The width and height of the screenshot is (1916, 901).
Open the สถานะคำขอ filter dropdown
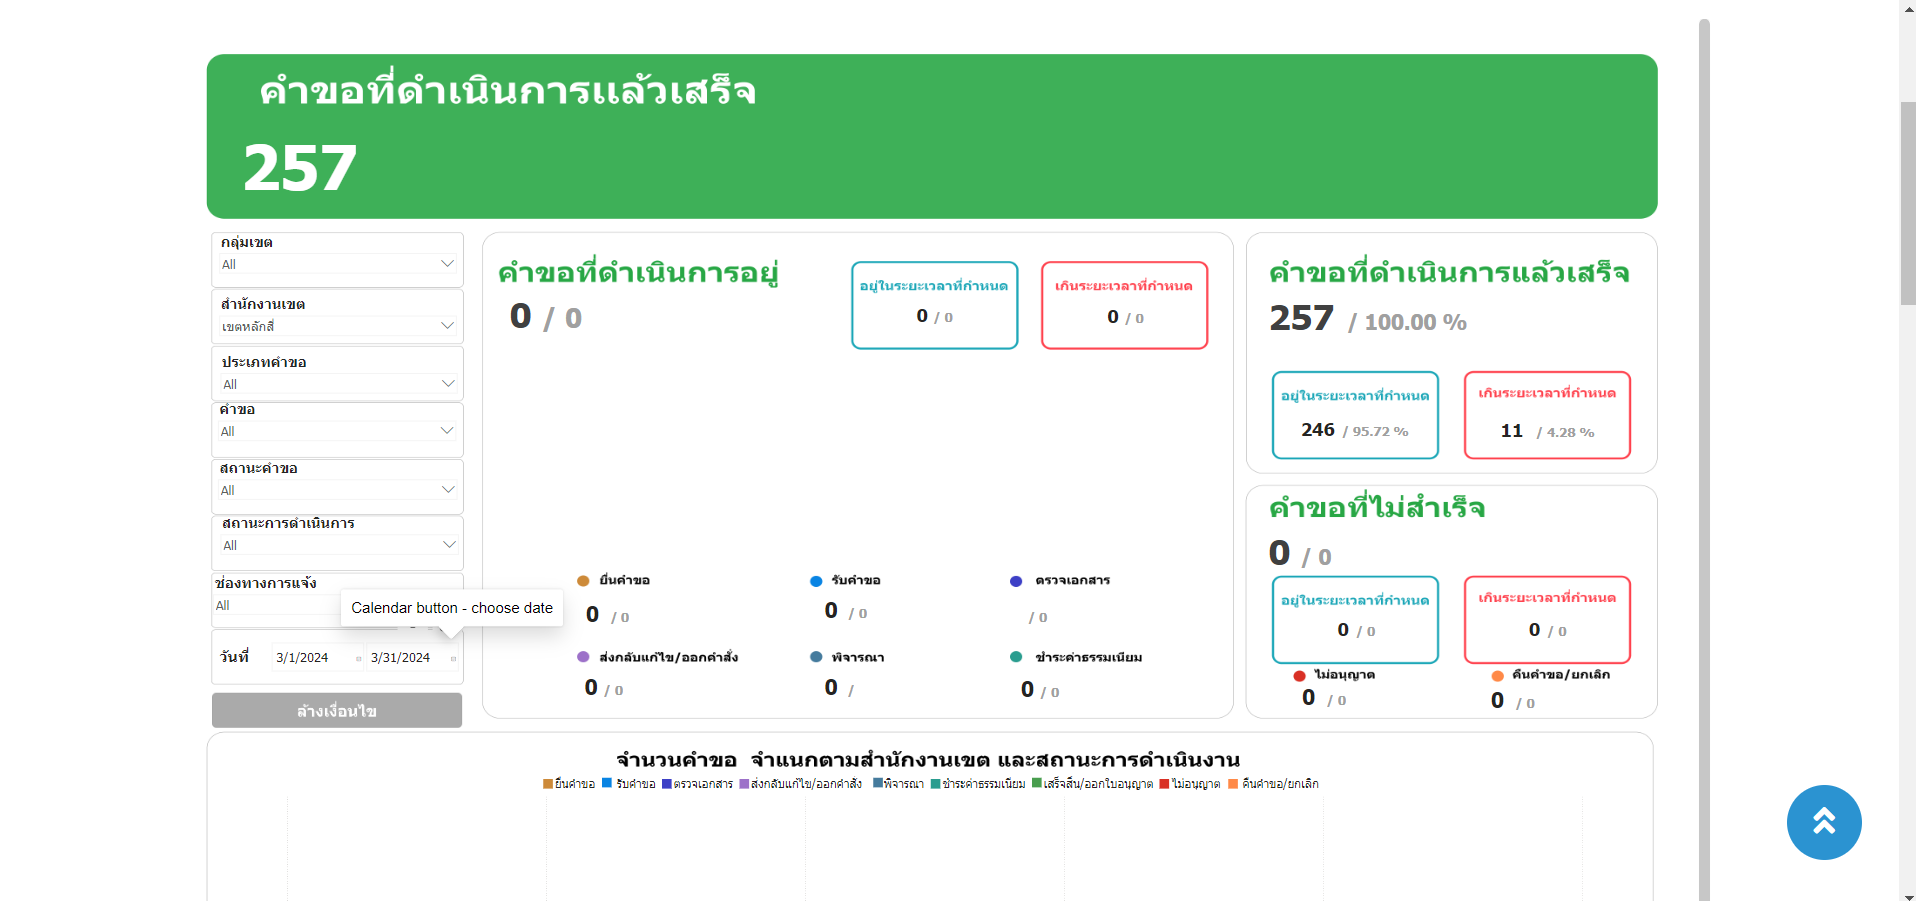(x=337, y=490)
